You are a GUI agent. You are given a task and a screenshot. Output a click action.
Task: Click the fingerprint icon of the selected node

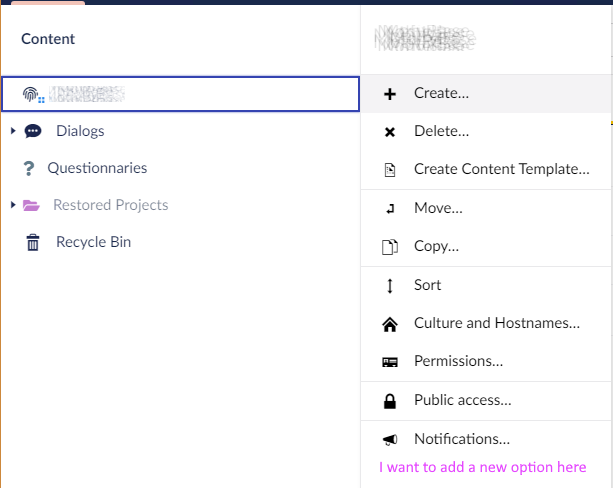31,94
